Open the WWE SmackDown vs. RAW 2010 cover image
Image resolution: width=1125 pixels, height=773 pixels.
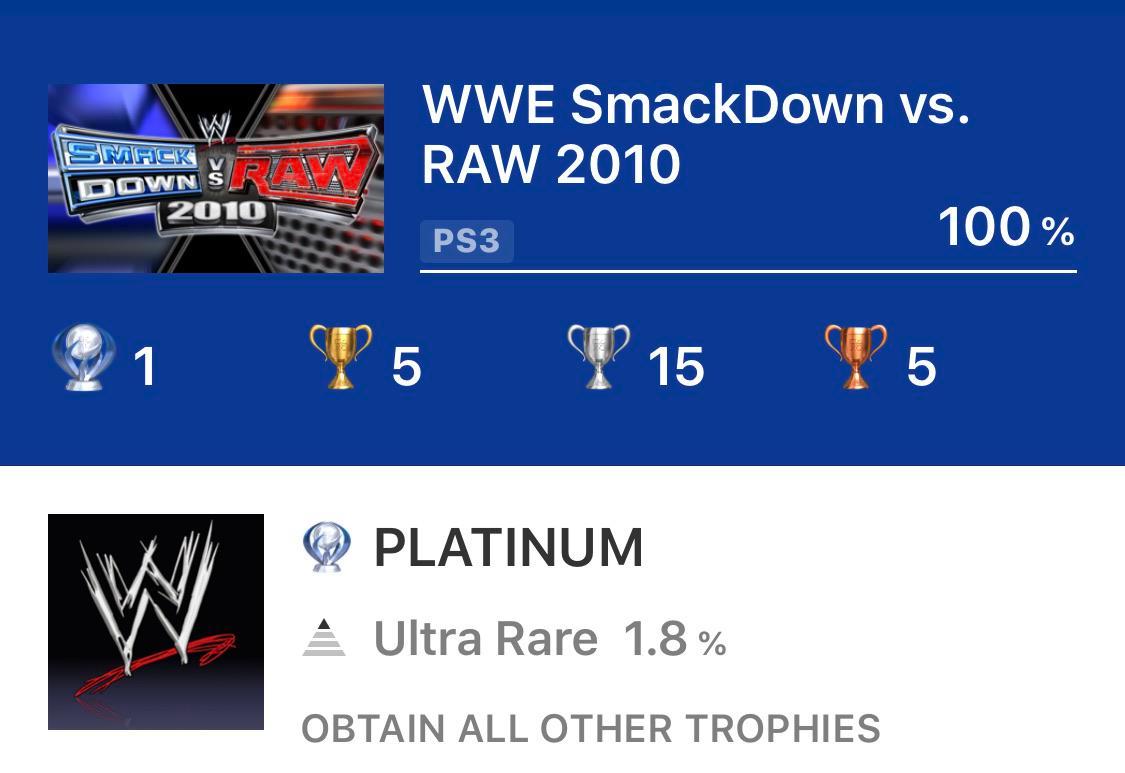[x=216, y=177]
